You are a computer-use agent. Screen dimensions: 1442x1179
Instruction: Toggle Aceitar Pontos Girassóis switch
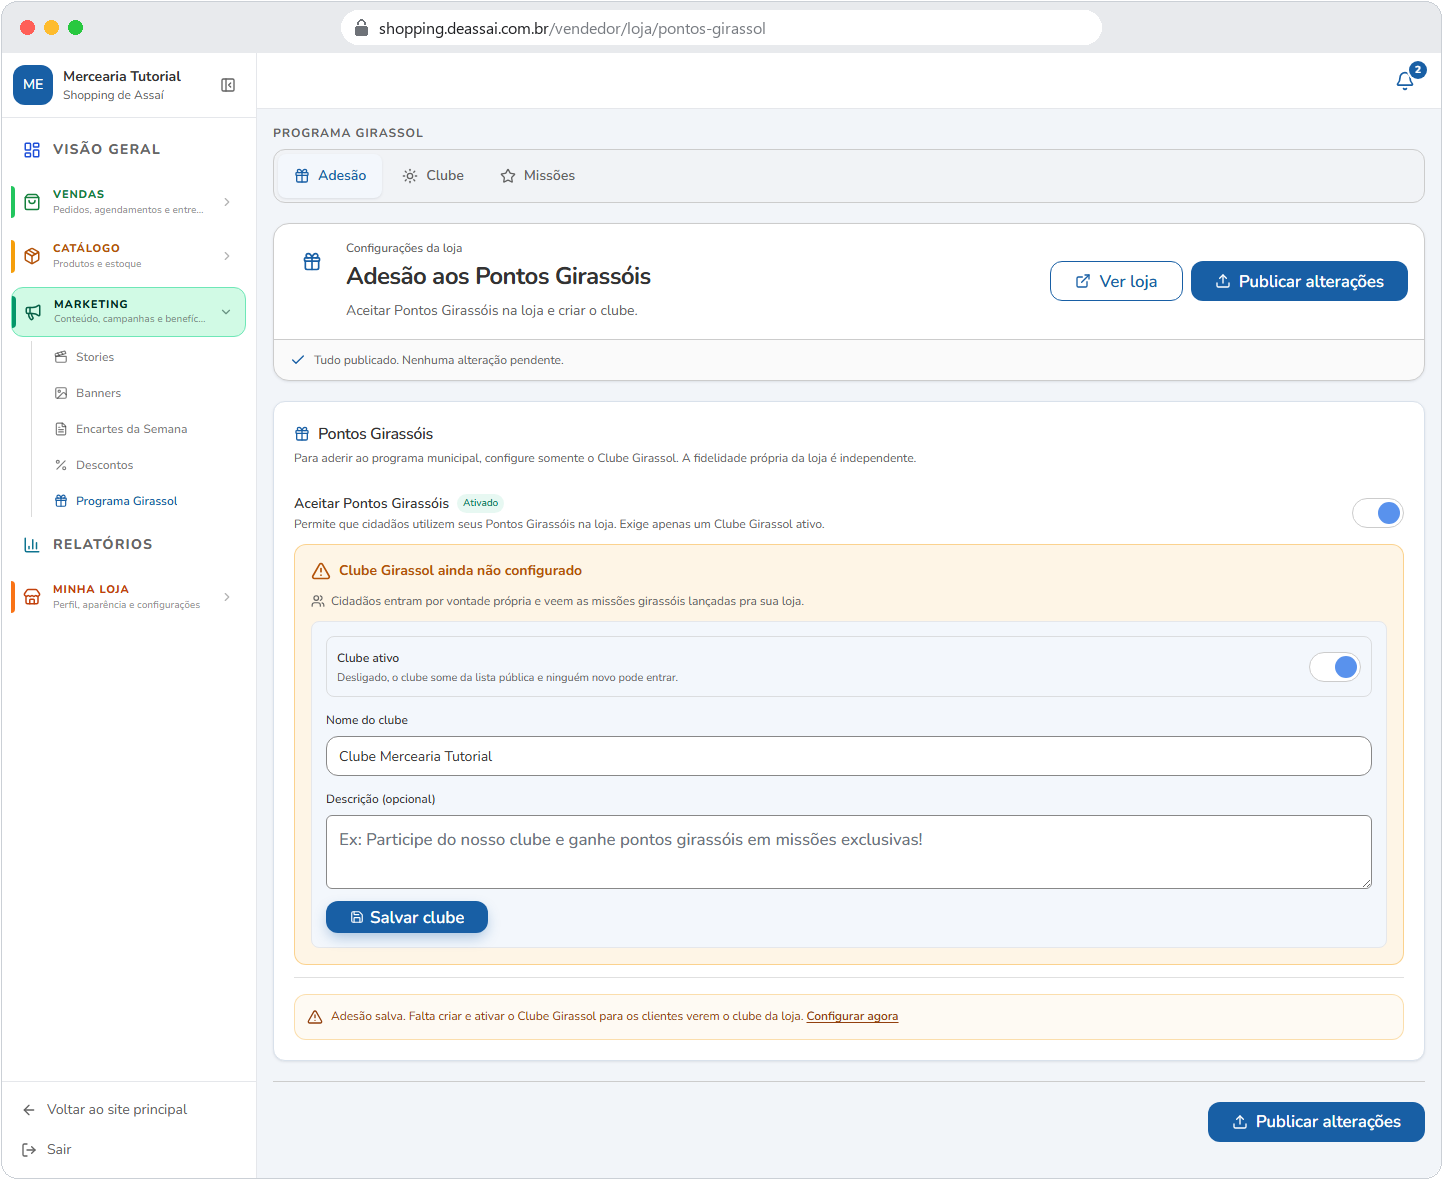pos(1377,513)
